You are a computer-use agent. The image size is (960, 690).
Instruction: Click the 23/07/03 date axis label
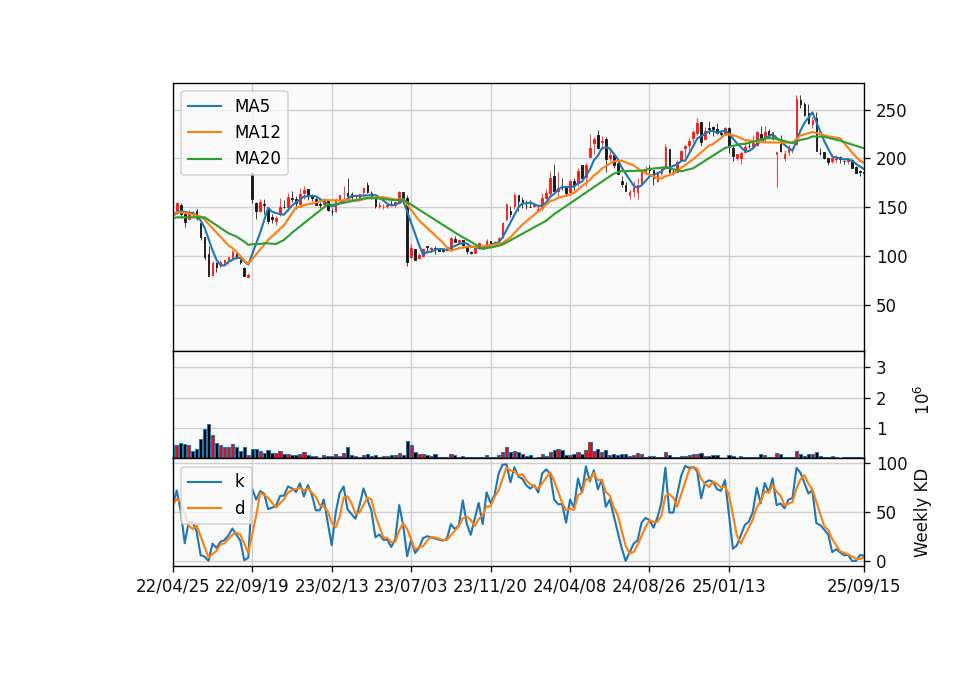click(411, 586)
